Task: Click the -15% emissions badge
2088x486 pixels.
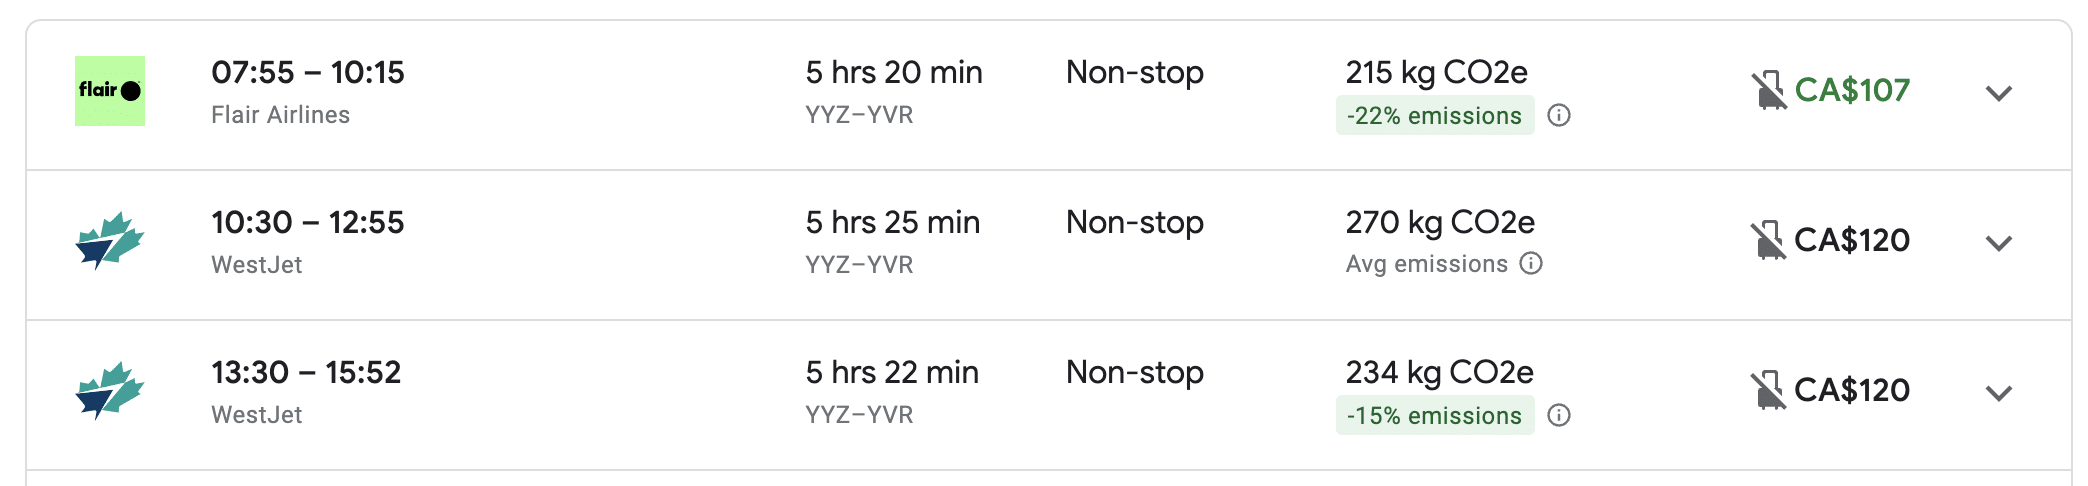Action: point(1434,416)
